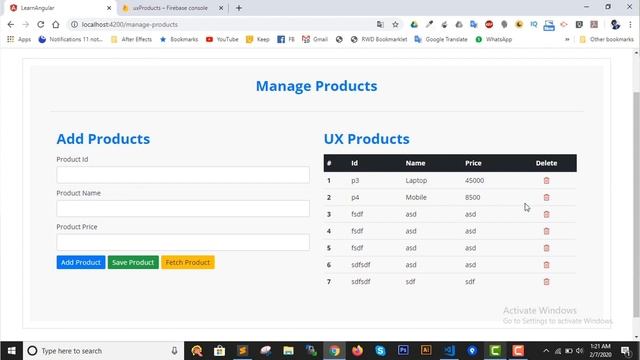Open Keep bookmark
Screen dimensions: 640x360
point(258,40)
